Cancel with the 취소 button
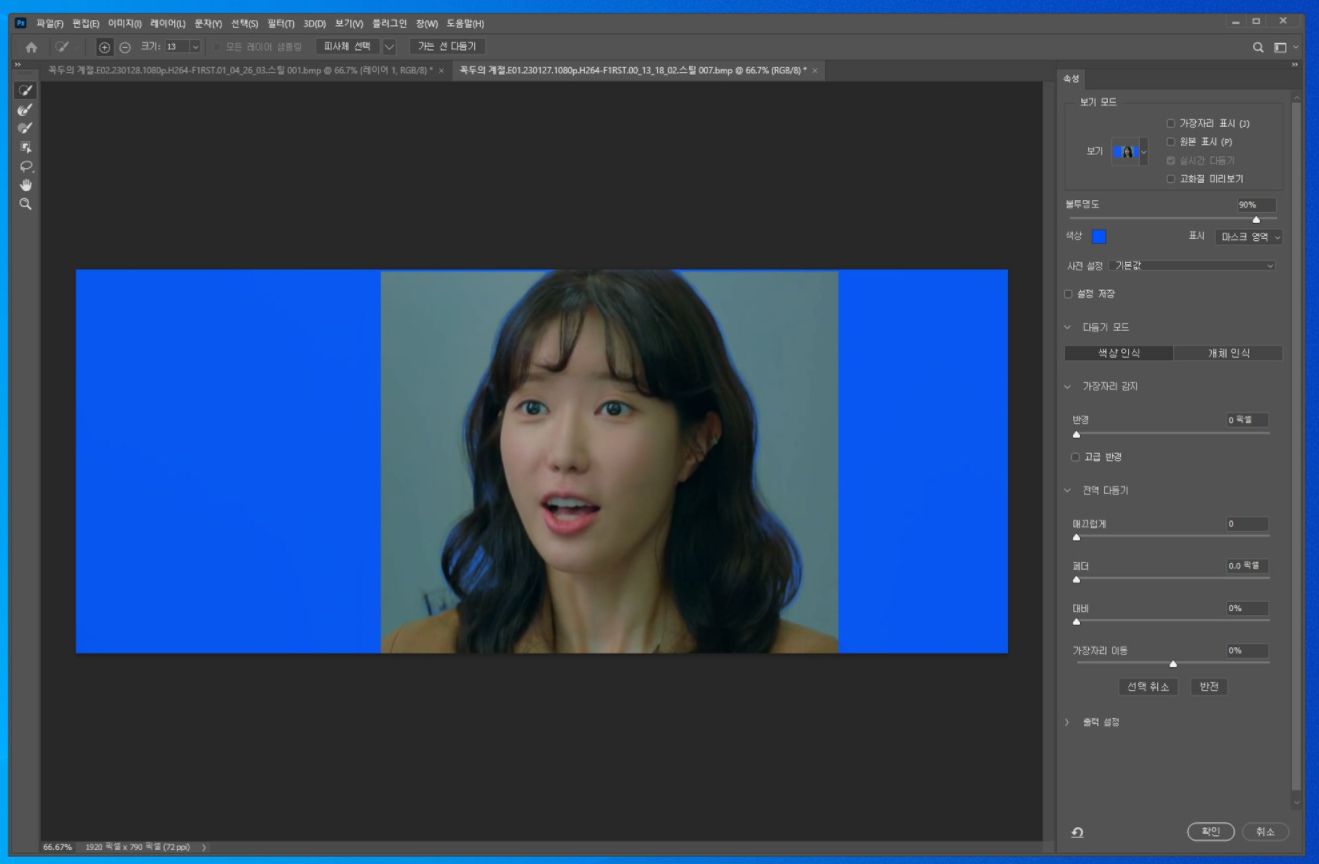 coord(1265,832)
